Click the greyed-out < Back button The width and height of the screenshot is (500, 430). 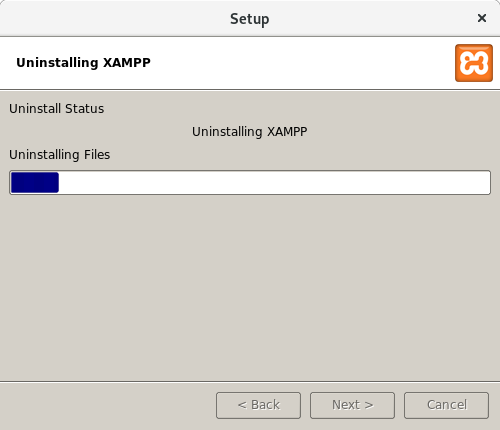[x=258, y=405]
